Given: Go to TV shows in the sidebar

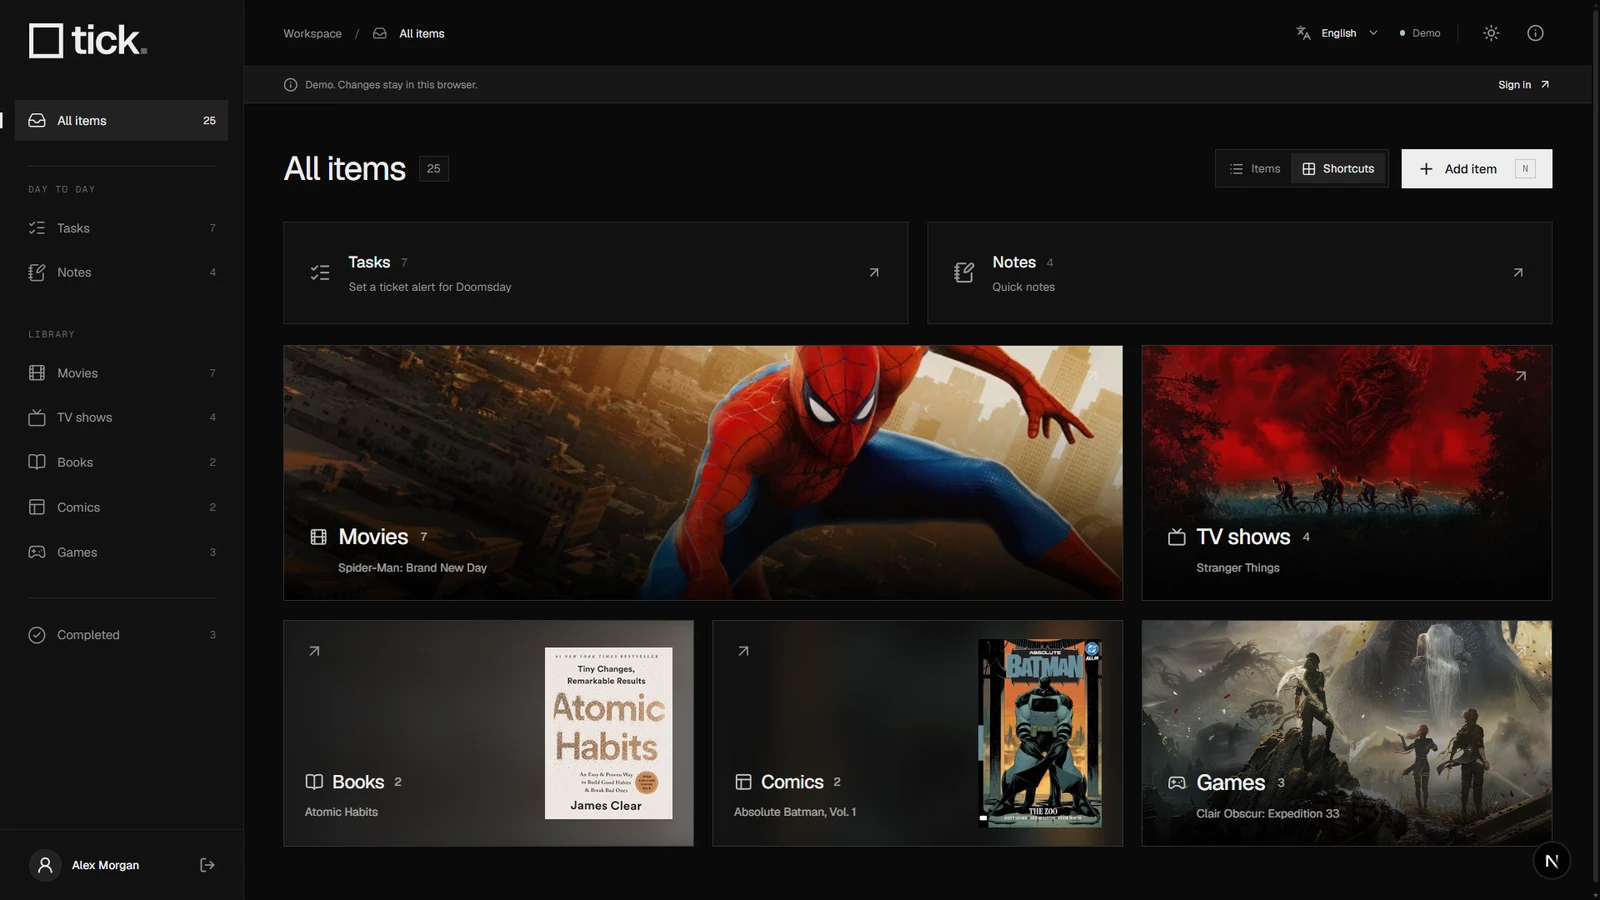Looking at the screenshot, I should point(122,417).
